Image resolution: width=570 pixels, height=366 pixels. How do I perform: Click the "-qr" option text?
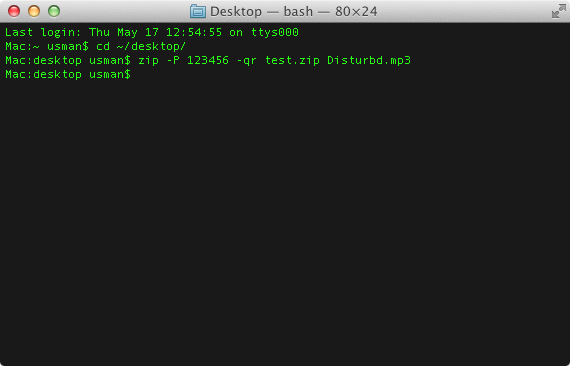tap(246, 60)
